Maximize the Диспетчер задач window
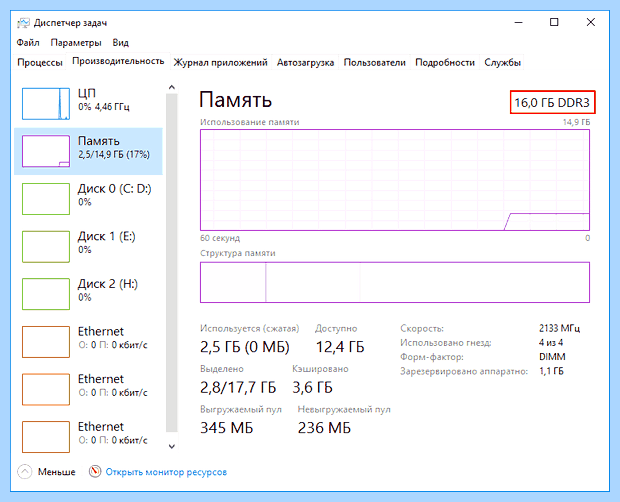Image resolution: width=620 pixels, height=502 pixels. [554, 22]
